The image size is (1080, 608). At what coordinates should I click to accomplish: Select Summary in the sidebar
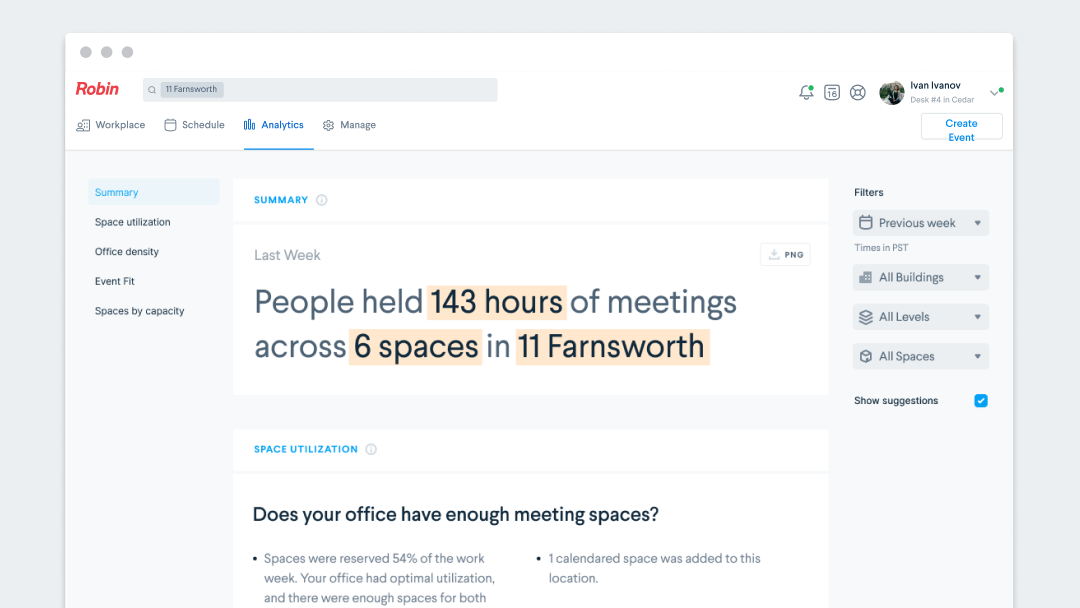pyautogui.click(x=154, y=192)
